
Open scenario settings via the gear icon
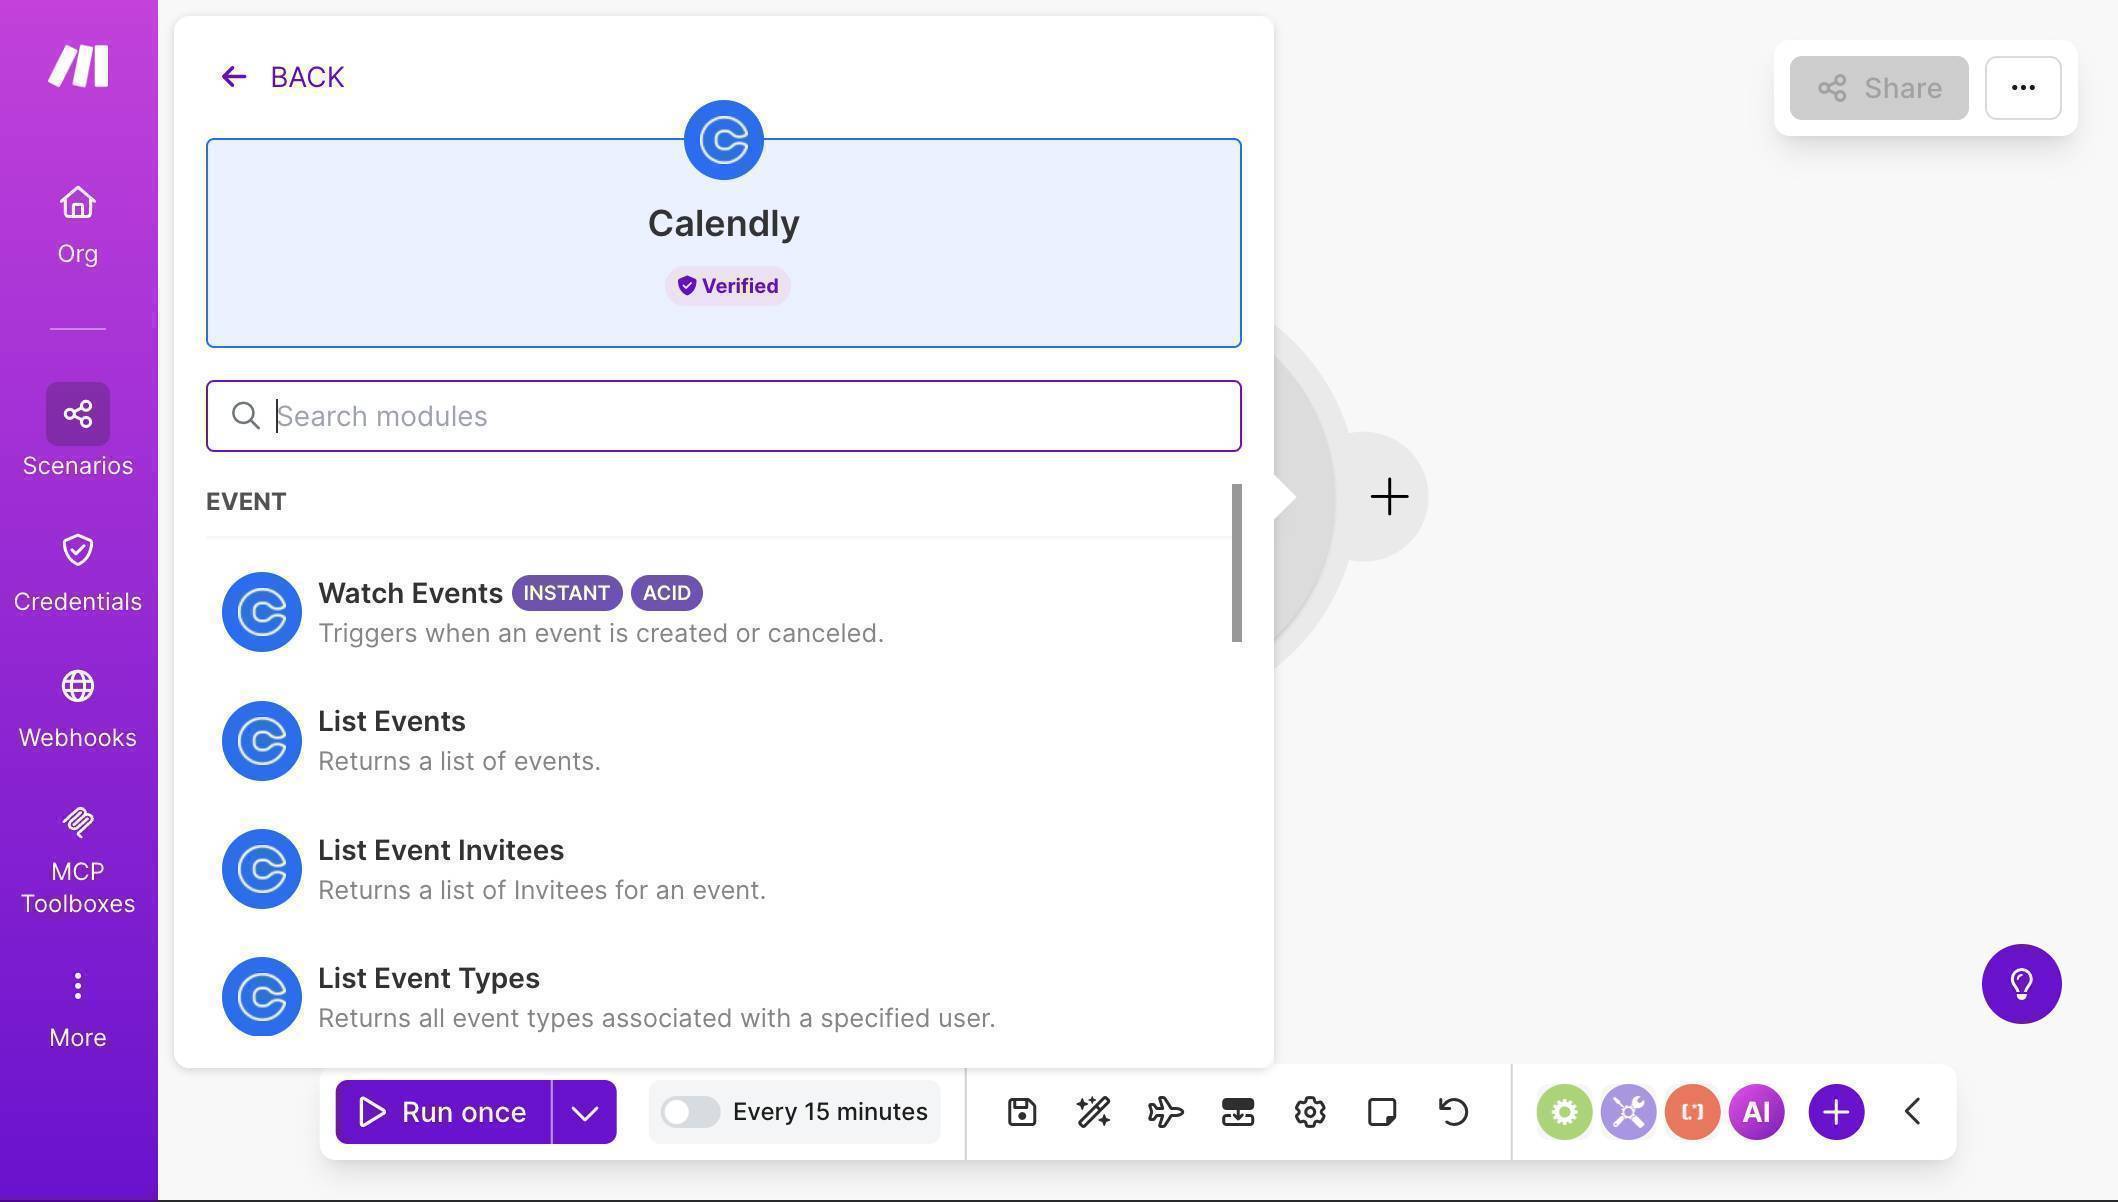pos(1309,1111)
